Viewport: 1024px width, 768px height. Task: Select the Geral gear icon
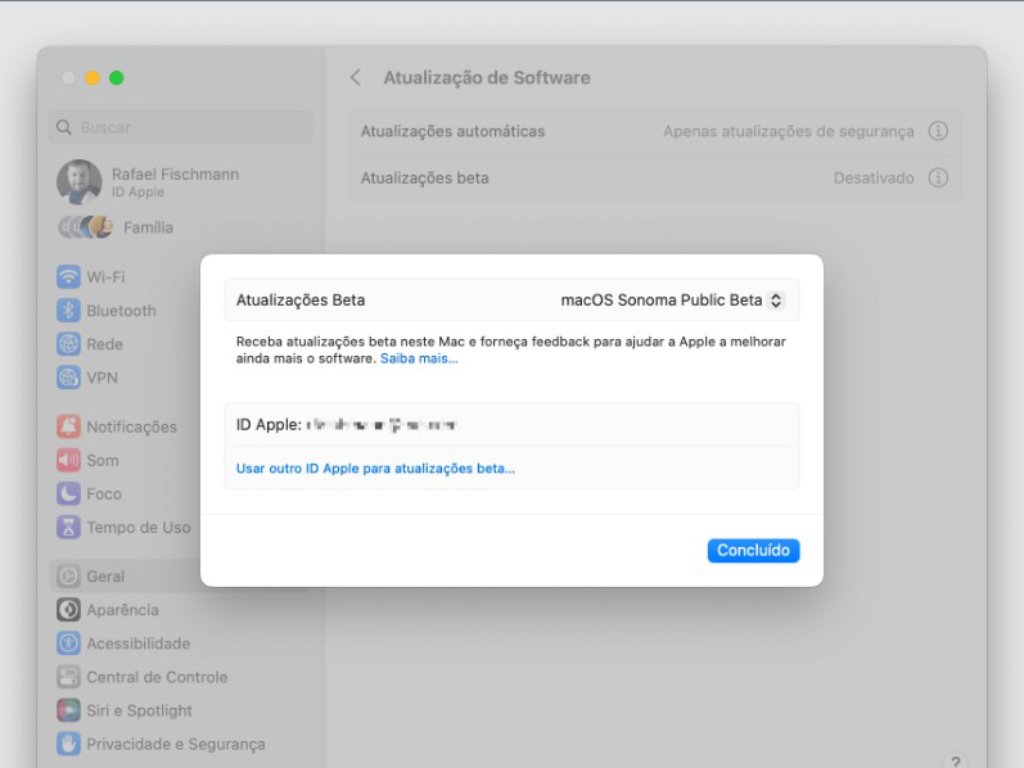[69, 576]
